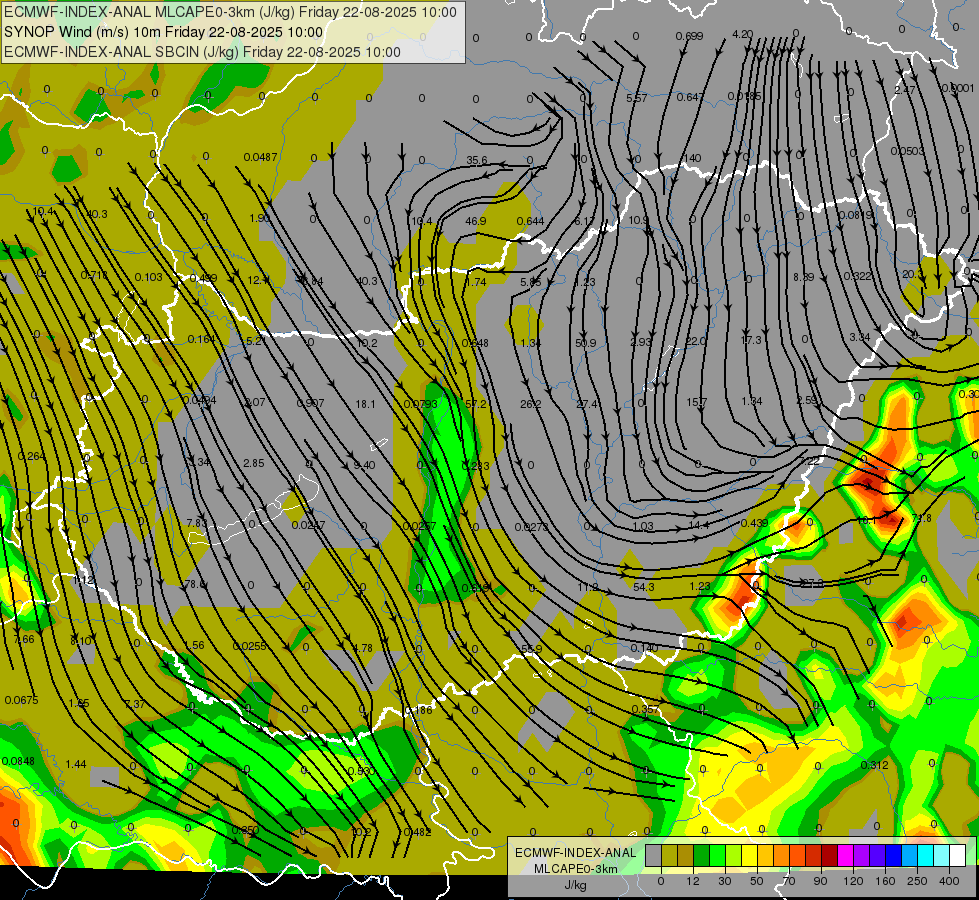Click the map value 0.186

pos(418,710)
